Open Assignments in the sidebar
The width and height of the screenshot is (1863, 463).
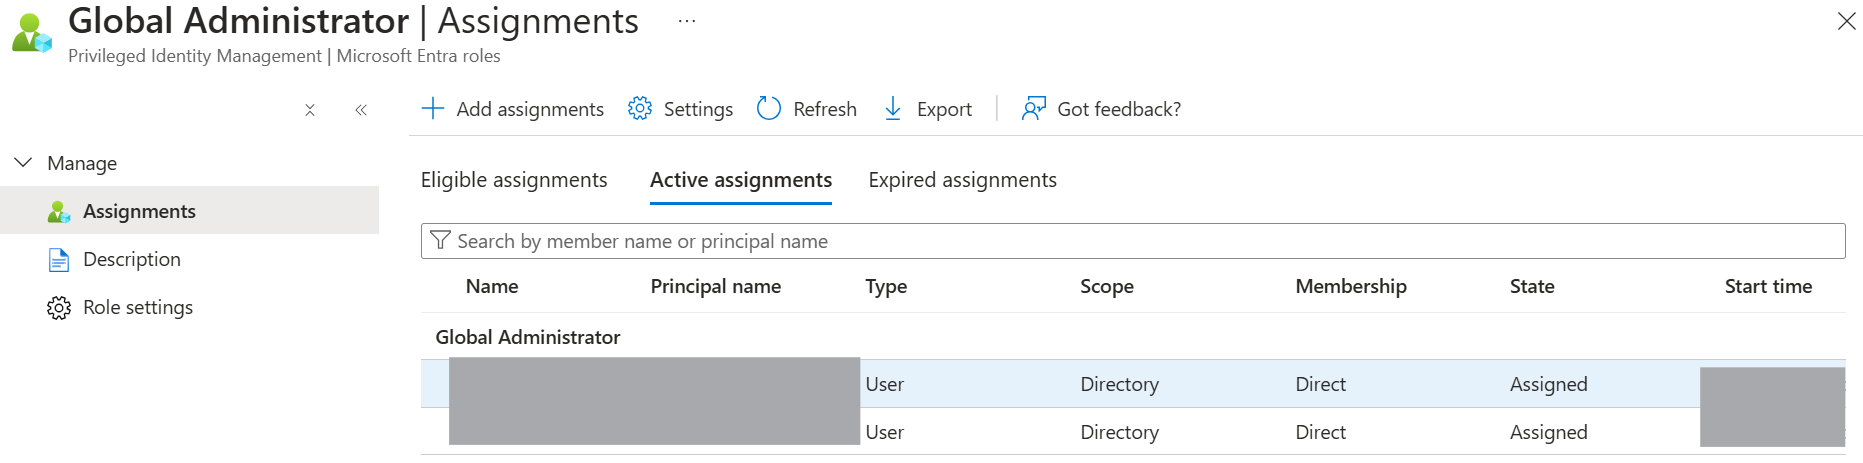[x=190, y=211]
